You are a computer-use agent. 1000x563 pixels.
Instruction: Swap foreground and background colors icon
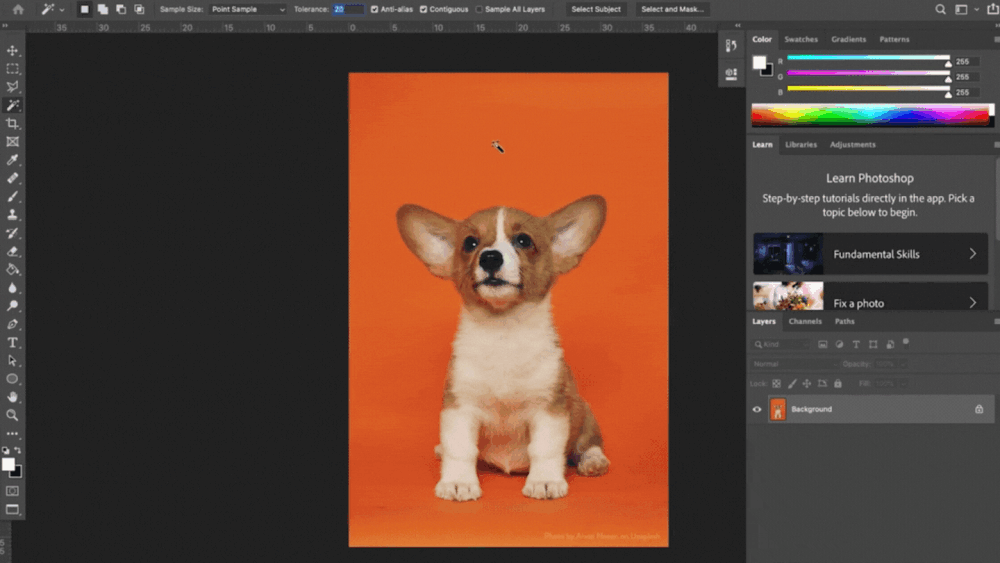point(18,450)
